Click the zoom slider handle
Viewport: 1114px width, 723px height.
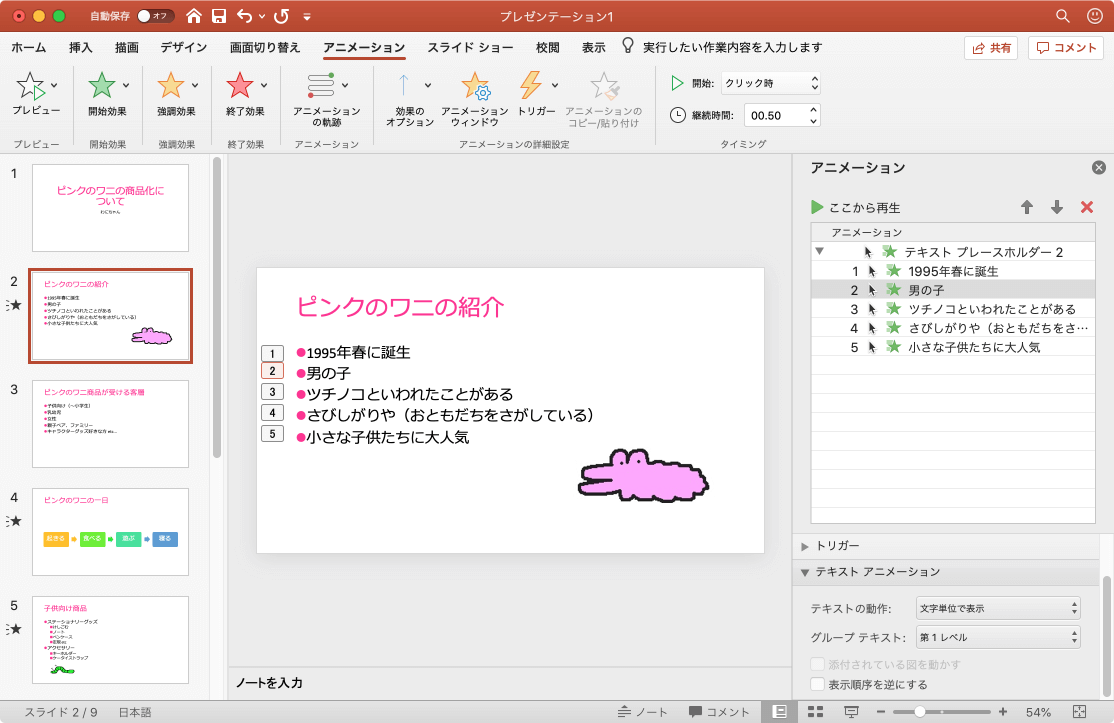click(919, 712)
